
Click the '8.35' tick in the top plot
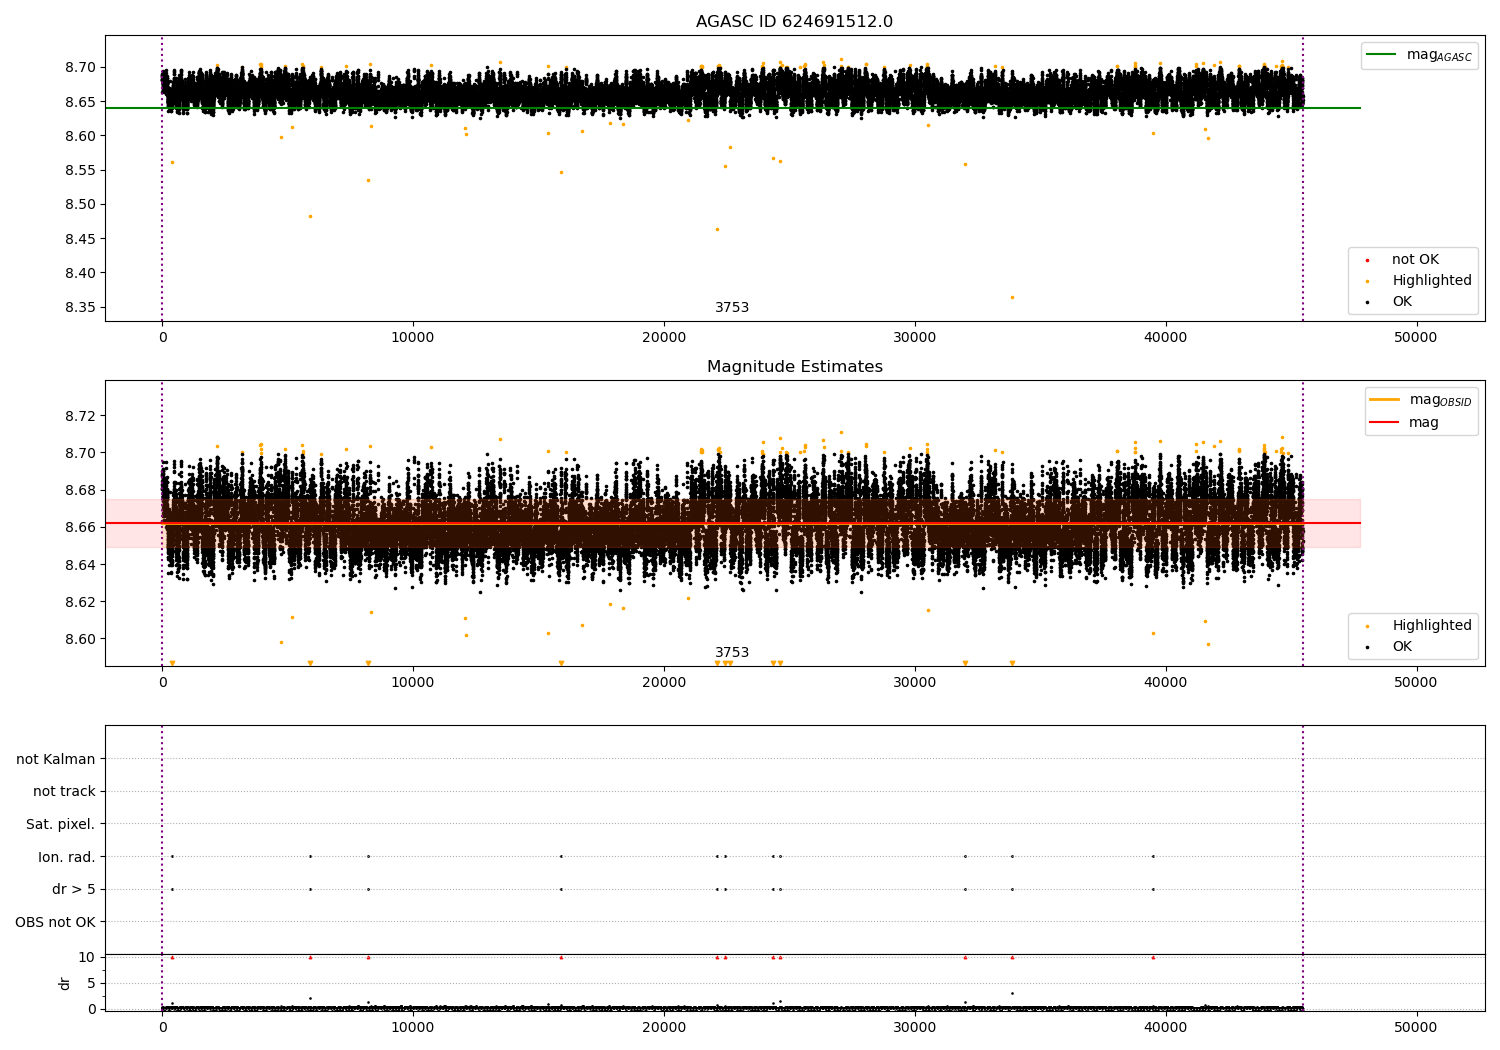(x=80, y=307)
